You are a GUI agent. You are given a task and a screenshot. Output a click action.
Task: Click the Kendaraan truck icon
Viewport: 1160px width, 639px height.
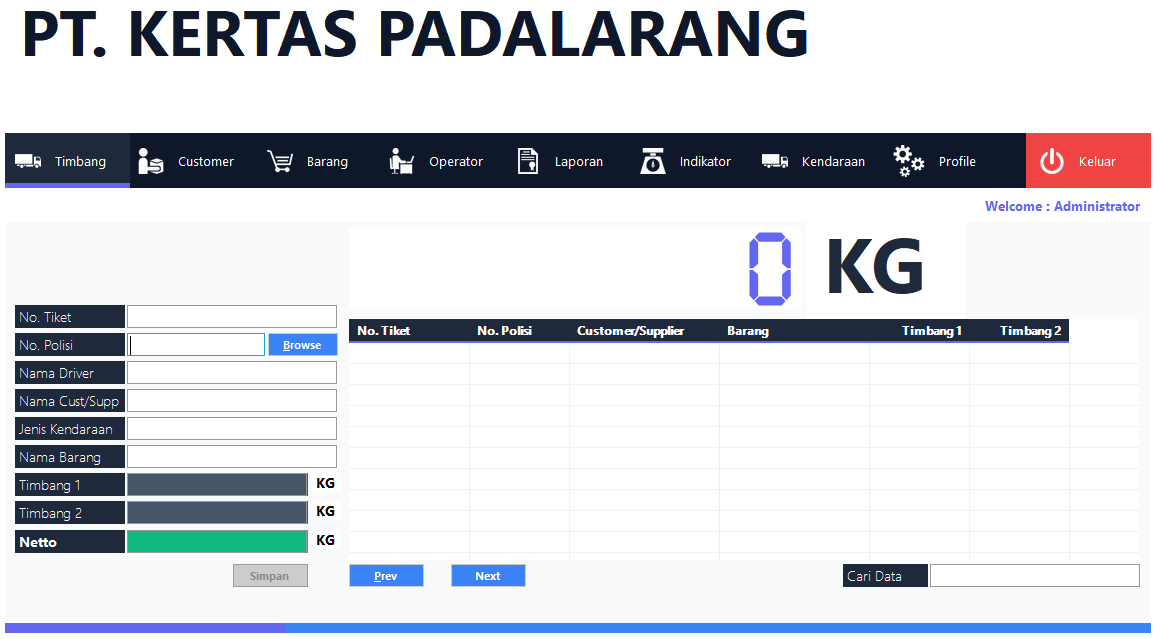tap(775, 161)
